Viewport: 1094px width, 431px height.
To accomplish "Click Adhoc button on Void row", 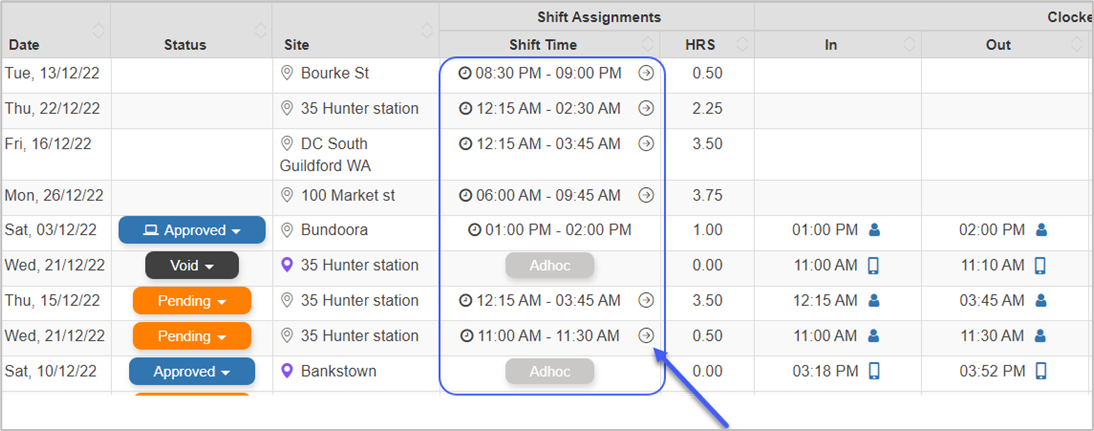I will tap(550, 266).
